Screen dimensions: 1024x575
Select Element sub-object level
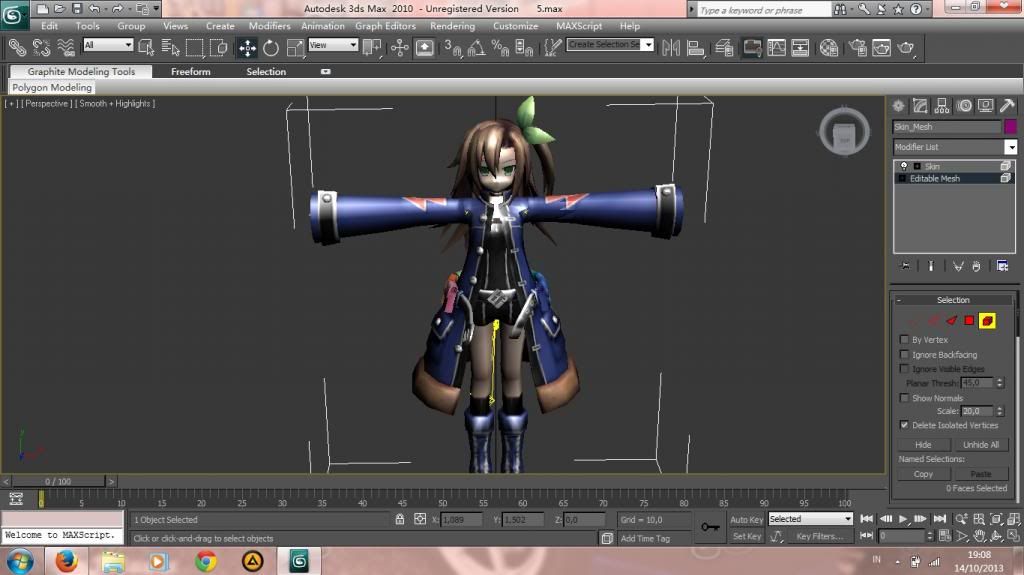[987, 320]
